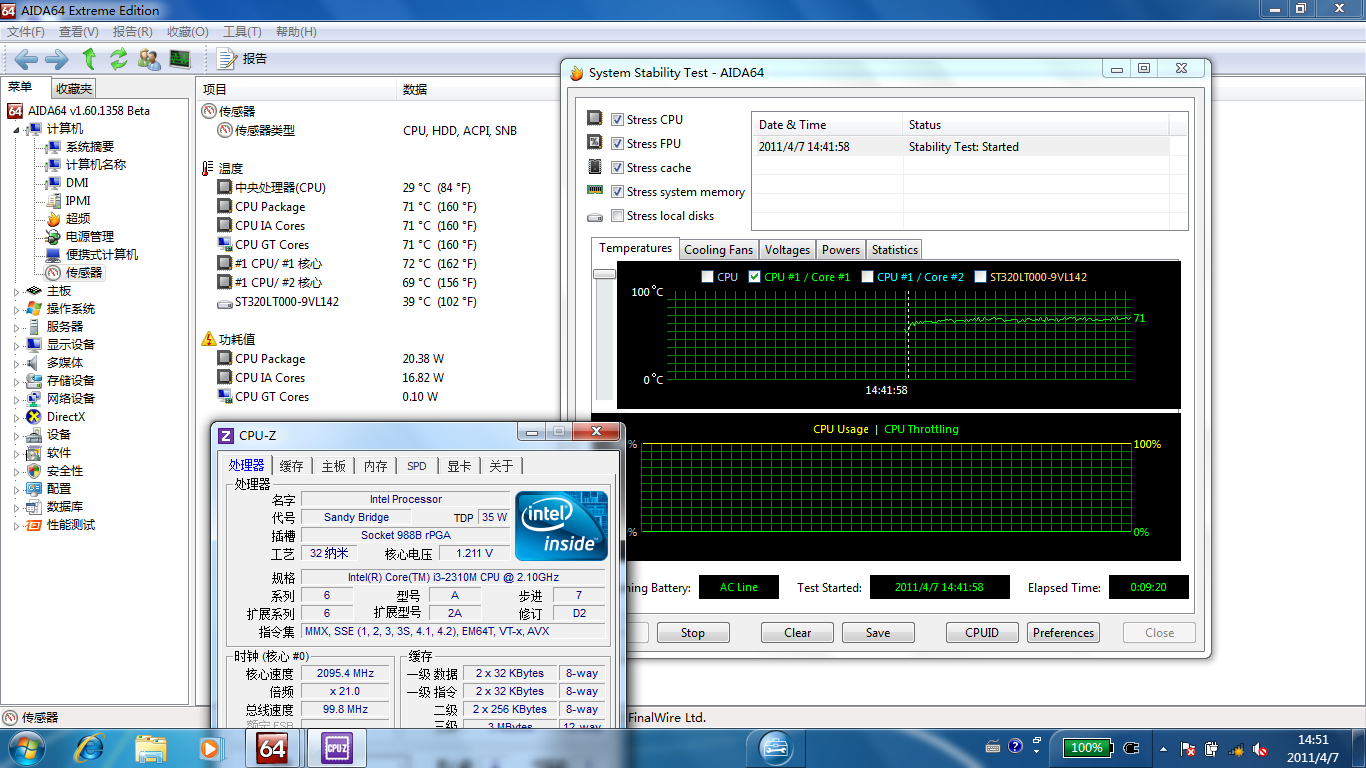Open the 帮助(H) menu

[295, 32]
